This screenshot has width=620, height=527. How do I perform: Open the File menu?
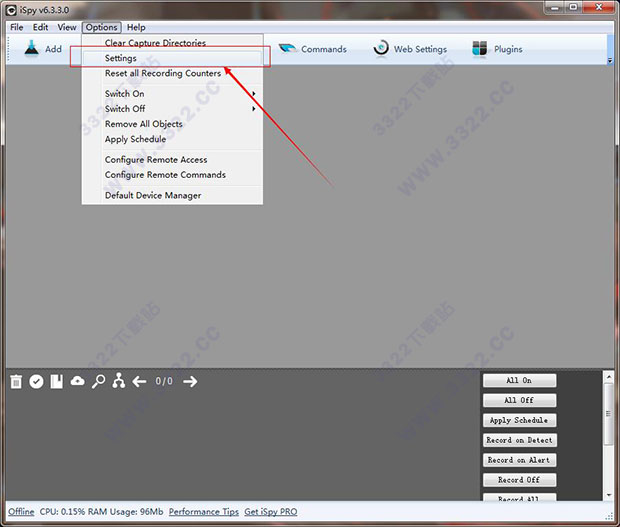pyautogui.click(x=17, y=27)
